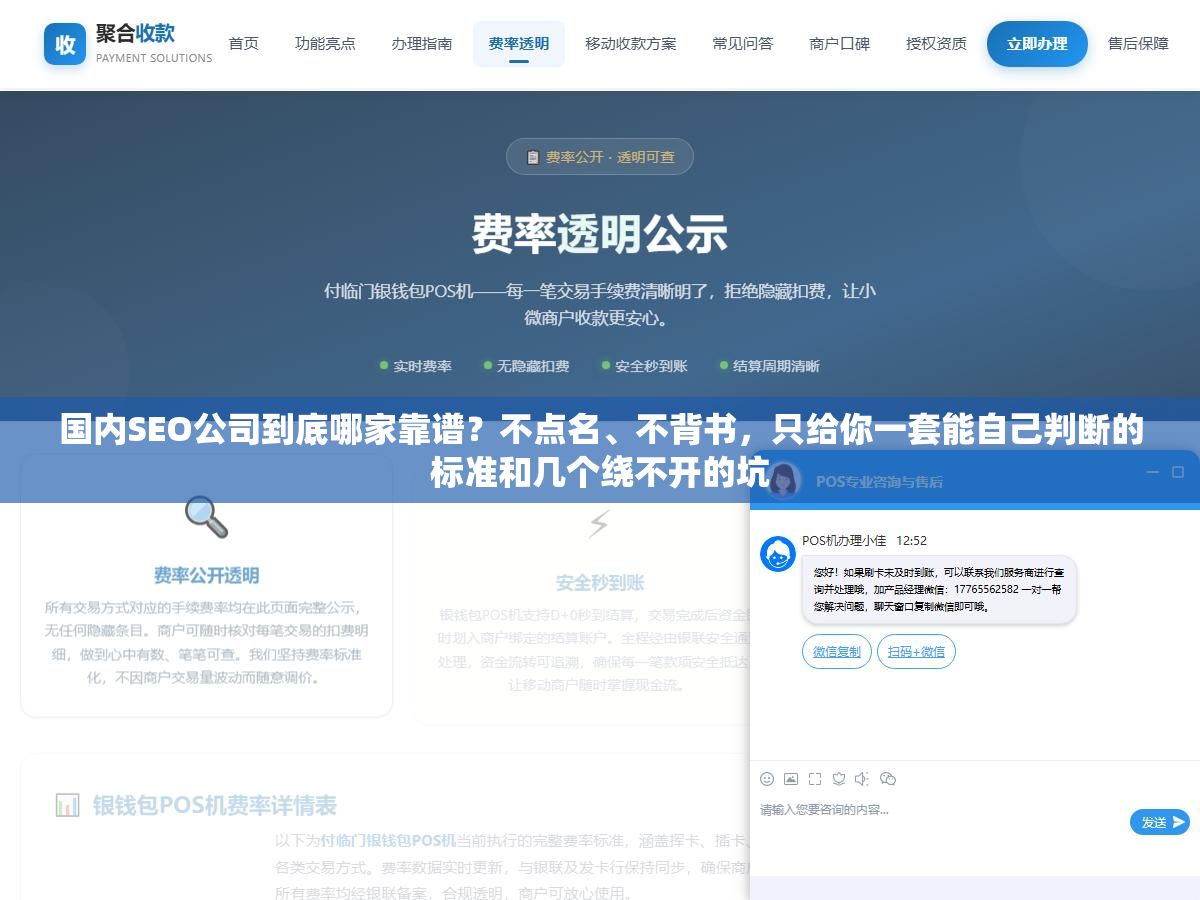Screen dimensions: 1200x900
Task: Click the 无隐藏扣费 bullet label
Action: point(533,366)
